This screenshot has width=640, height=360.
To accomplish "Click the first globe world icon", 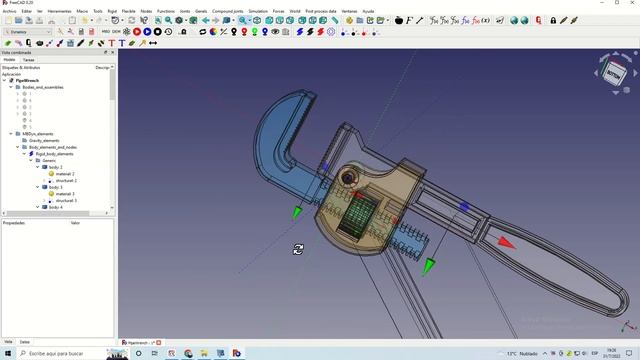I will pyautogui.click(x=514, y=20).
